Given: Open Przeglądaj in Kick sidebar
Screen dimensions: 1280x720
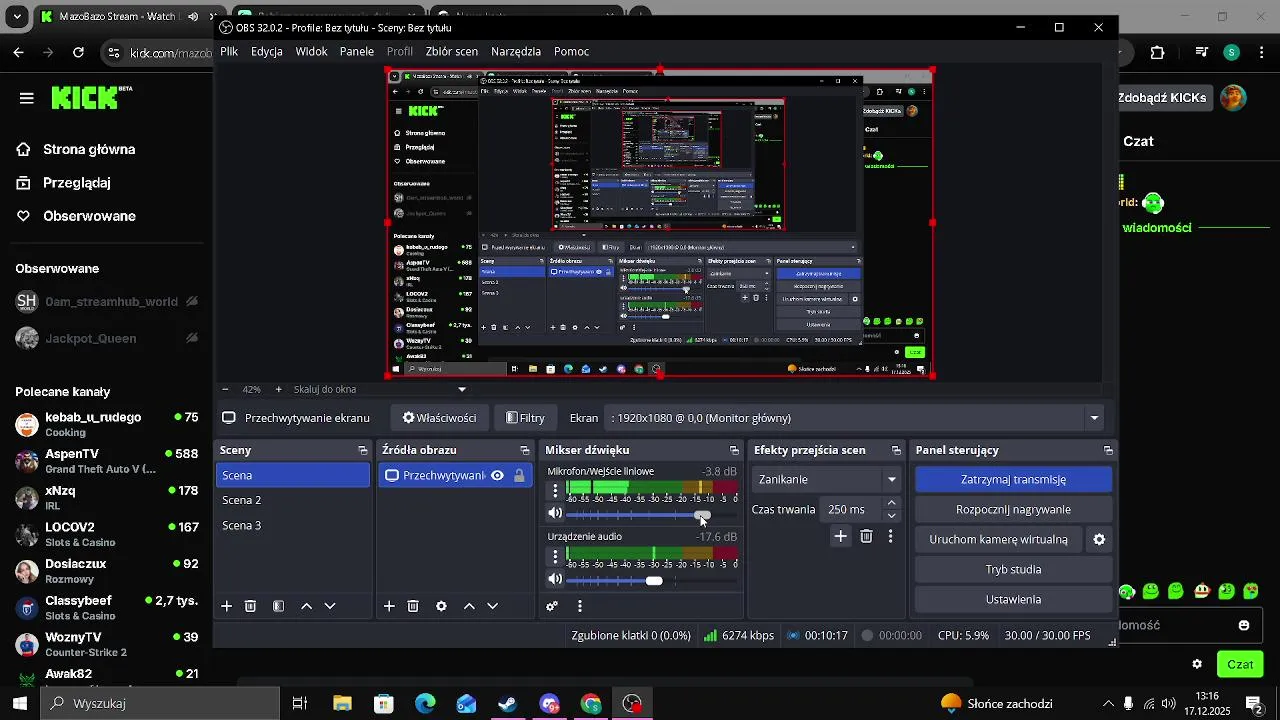Looking at the screenshot, I should (x=63, y=183).
